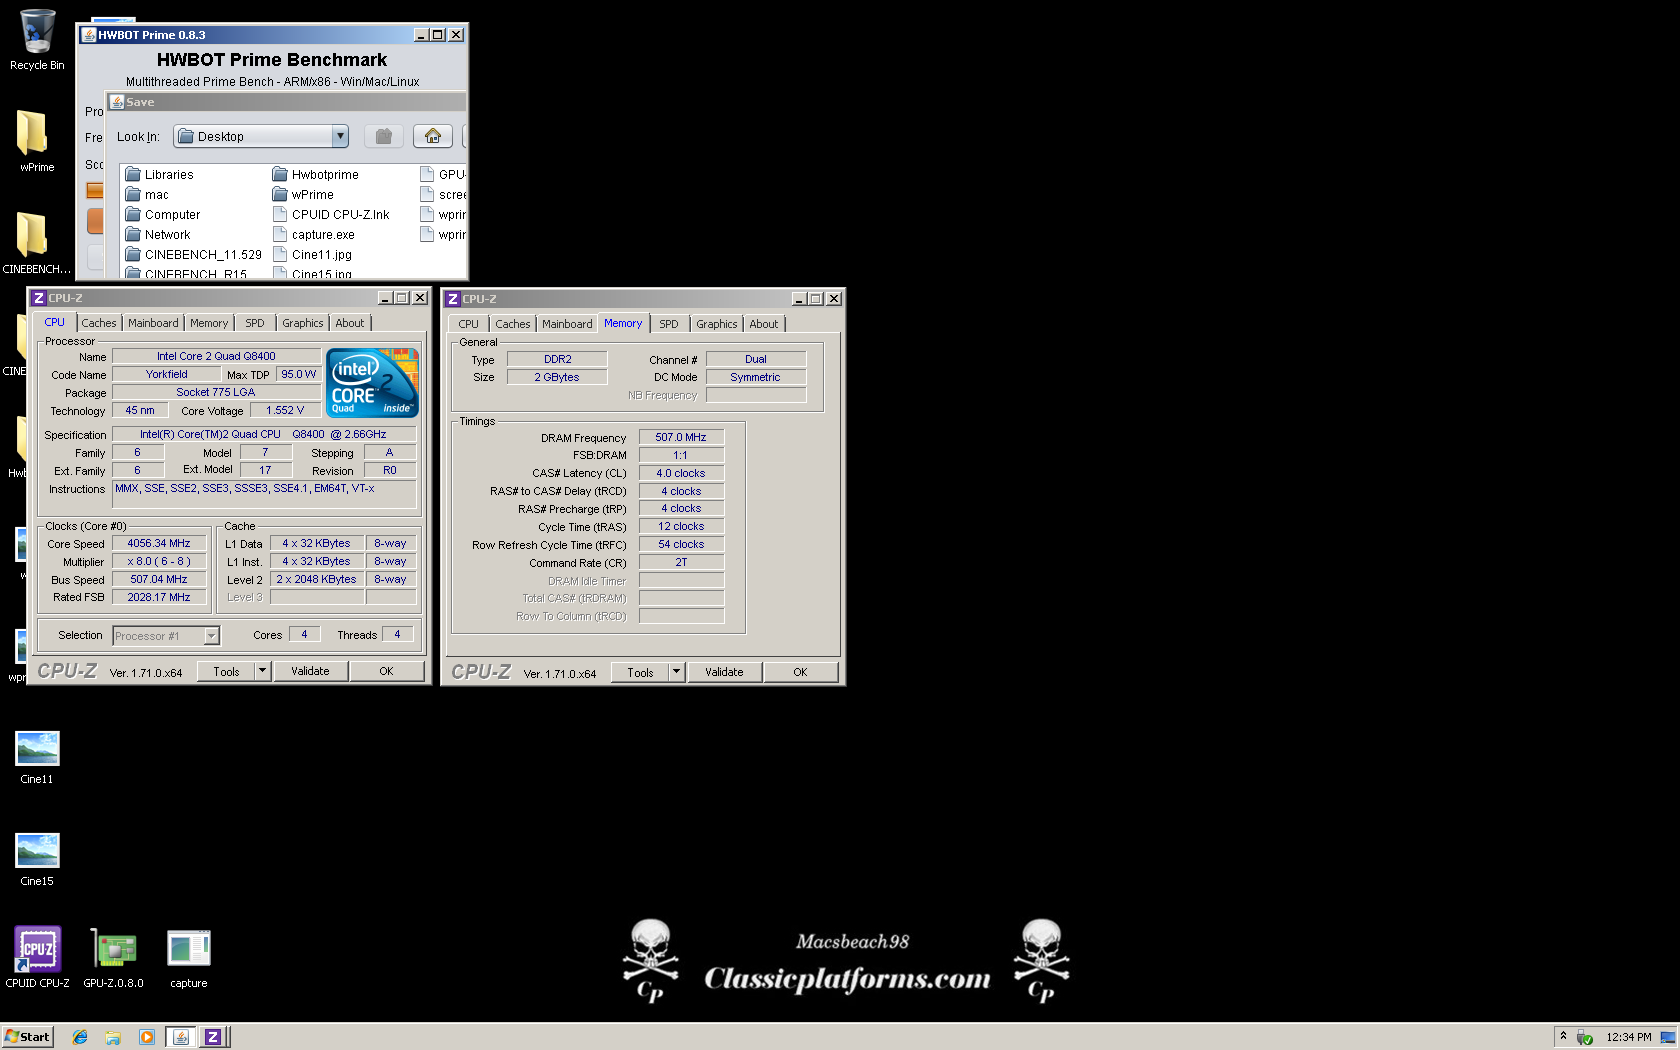Select the wPrime folder in the Save dialog list
1680x1050 pixels.
point(303,195)
